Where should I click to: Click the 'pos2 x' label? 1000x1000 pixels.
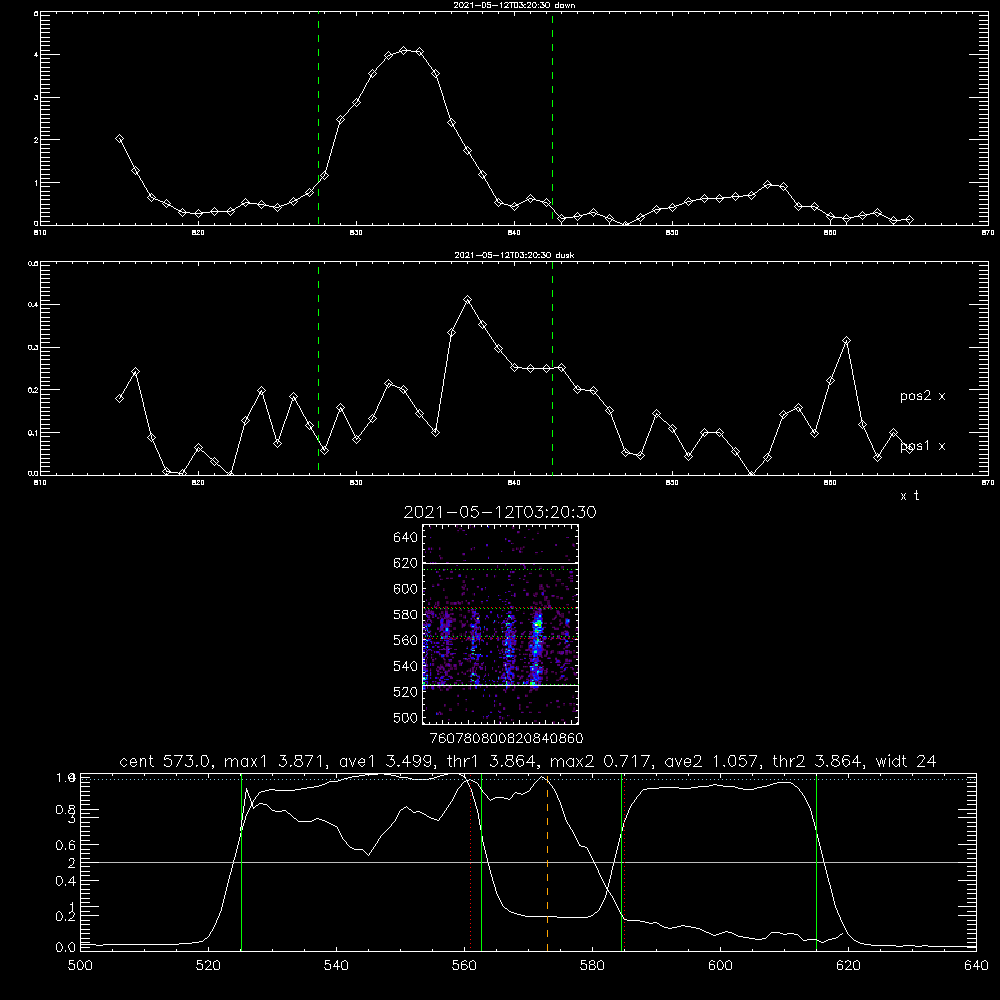(922, 396)
